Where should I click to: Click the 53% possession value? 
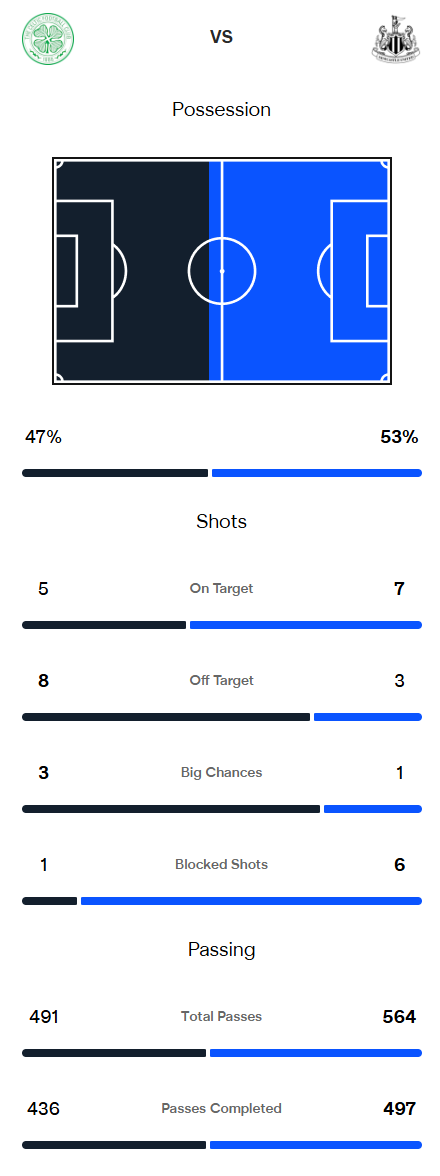(x=399, y=437)
